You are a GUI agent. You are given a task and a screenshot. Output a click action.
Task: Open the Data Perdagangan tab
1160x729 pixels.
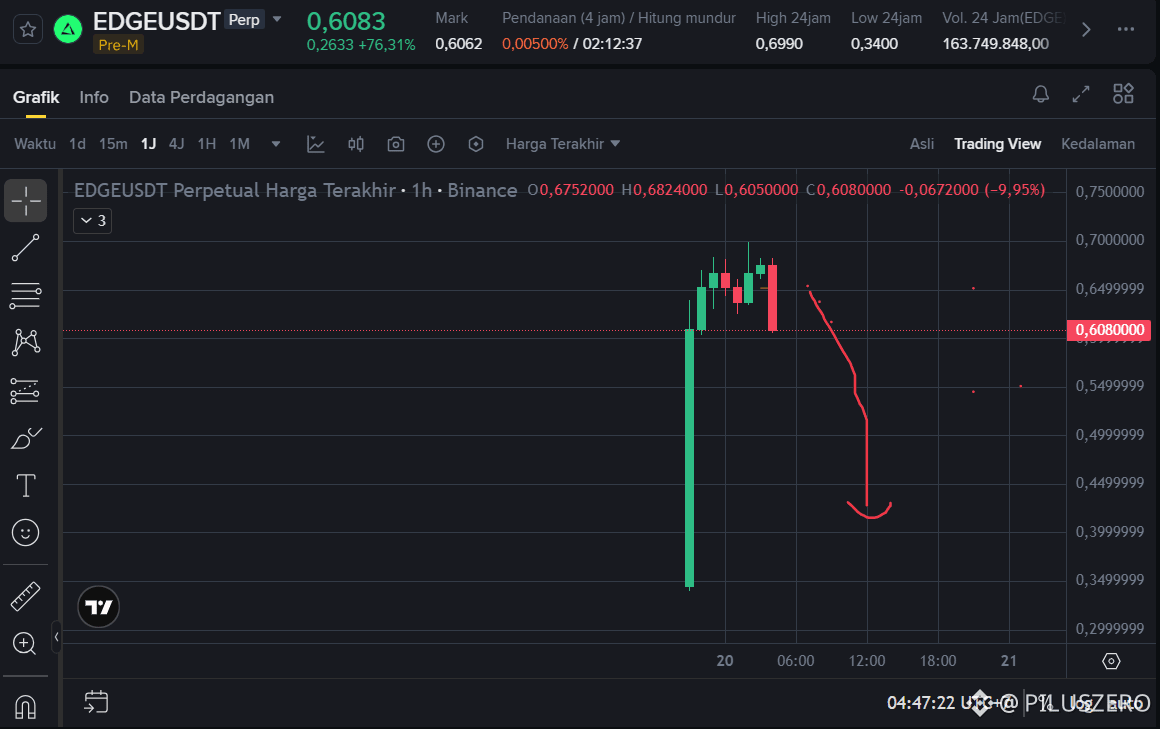tap(201, 98)
